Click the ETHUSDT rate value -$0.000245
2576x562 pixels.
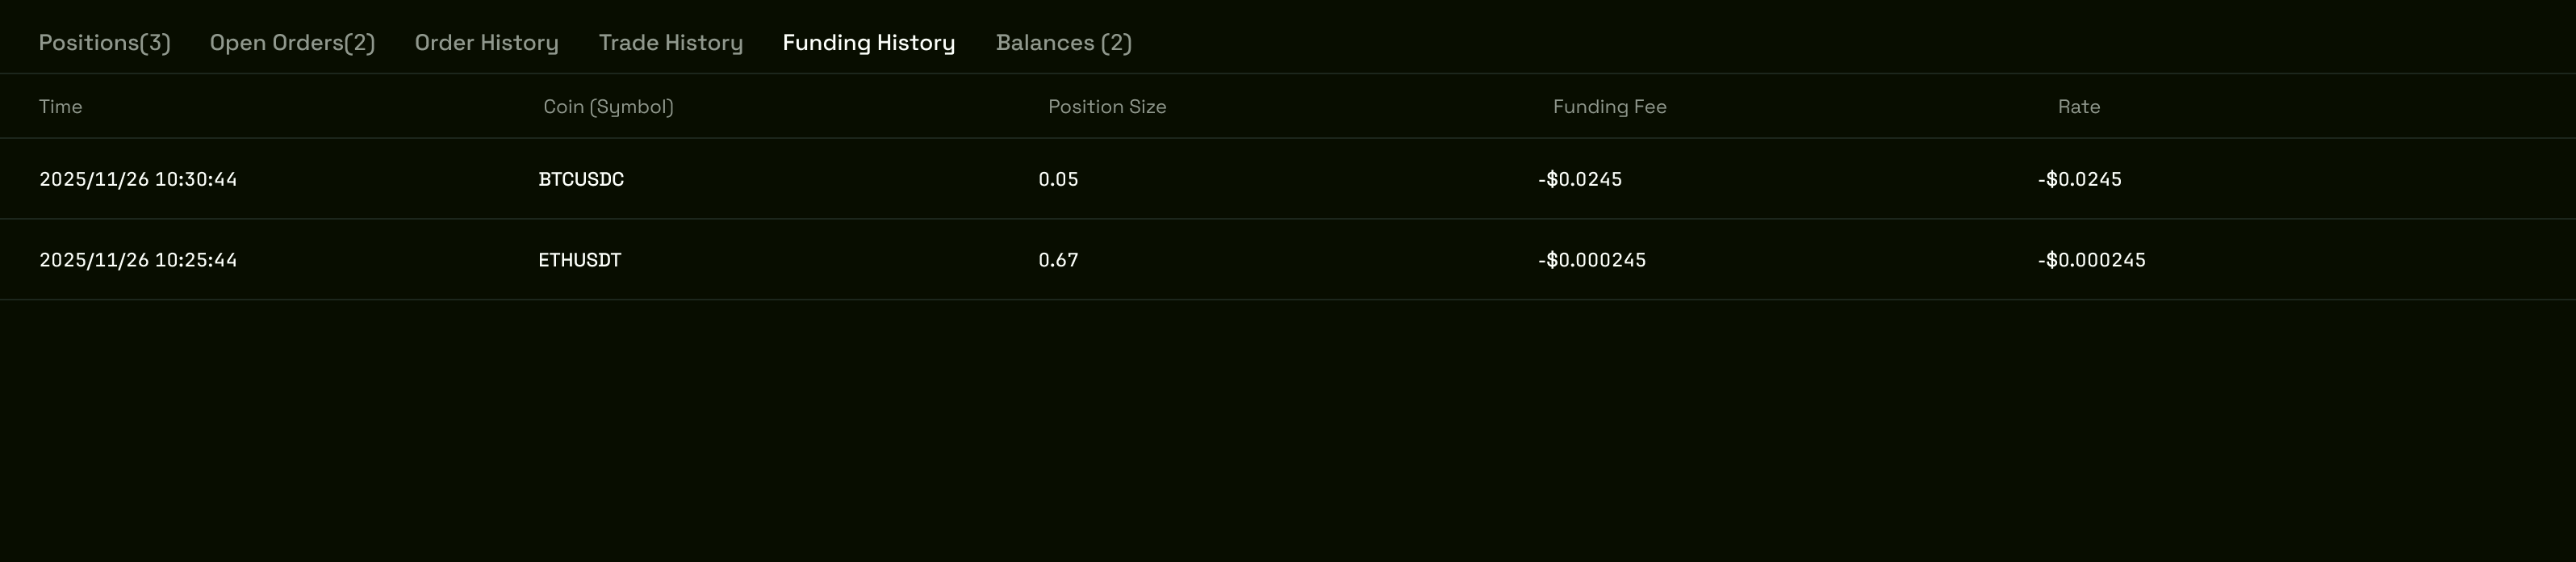coord(2092,261)
